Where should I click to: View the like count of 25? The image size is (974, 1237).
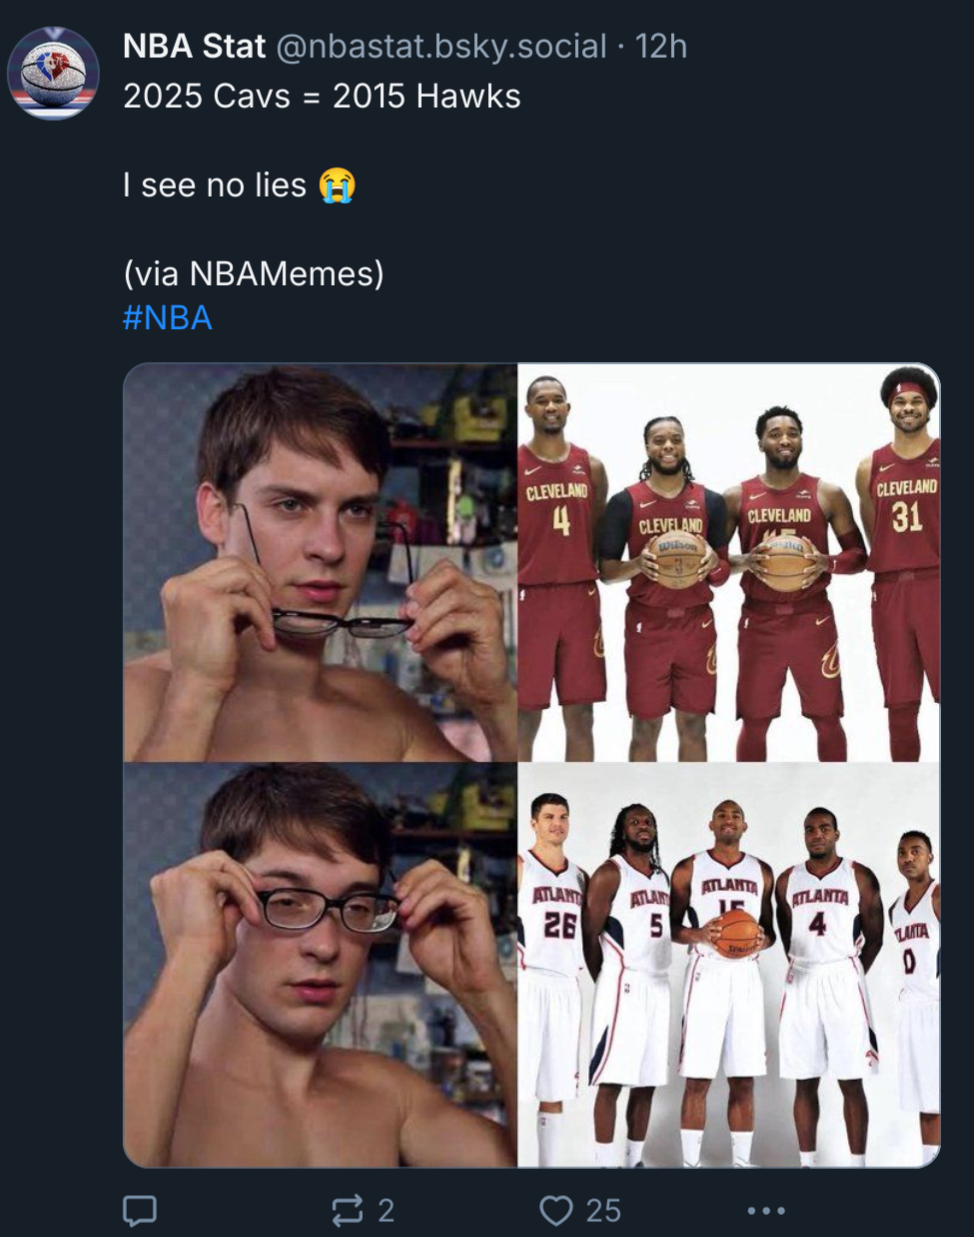pyautogui.click(x=603, y=1211)
